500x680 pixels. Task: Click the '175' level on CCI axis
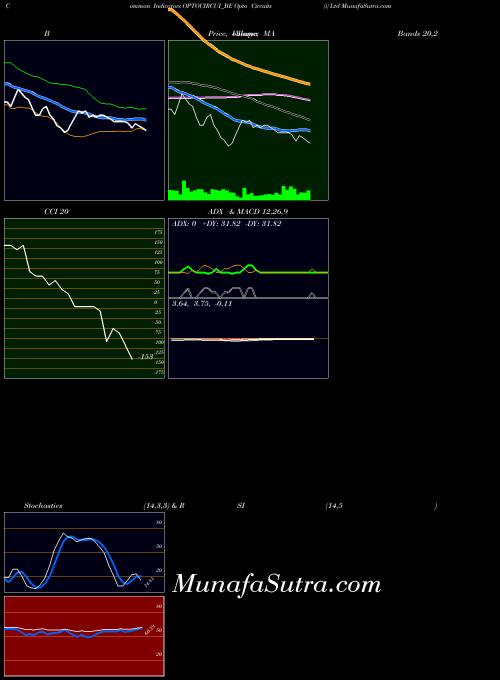click(x=159, y=232)
